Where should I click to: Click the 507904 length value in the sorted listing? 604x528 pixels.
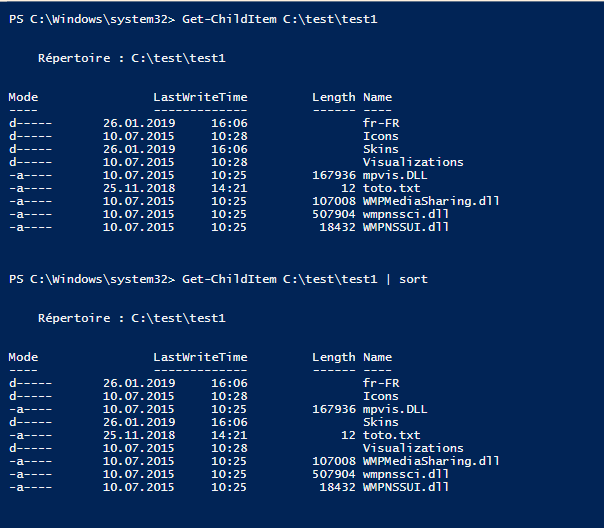pyautogui.click(x=333, y=474)
